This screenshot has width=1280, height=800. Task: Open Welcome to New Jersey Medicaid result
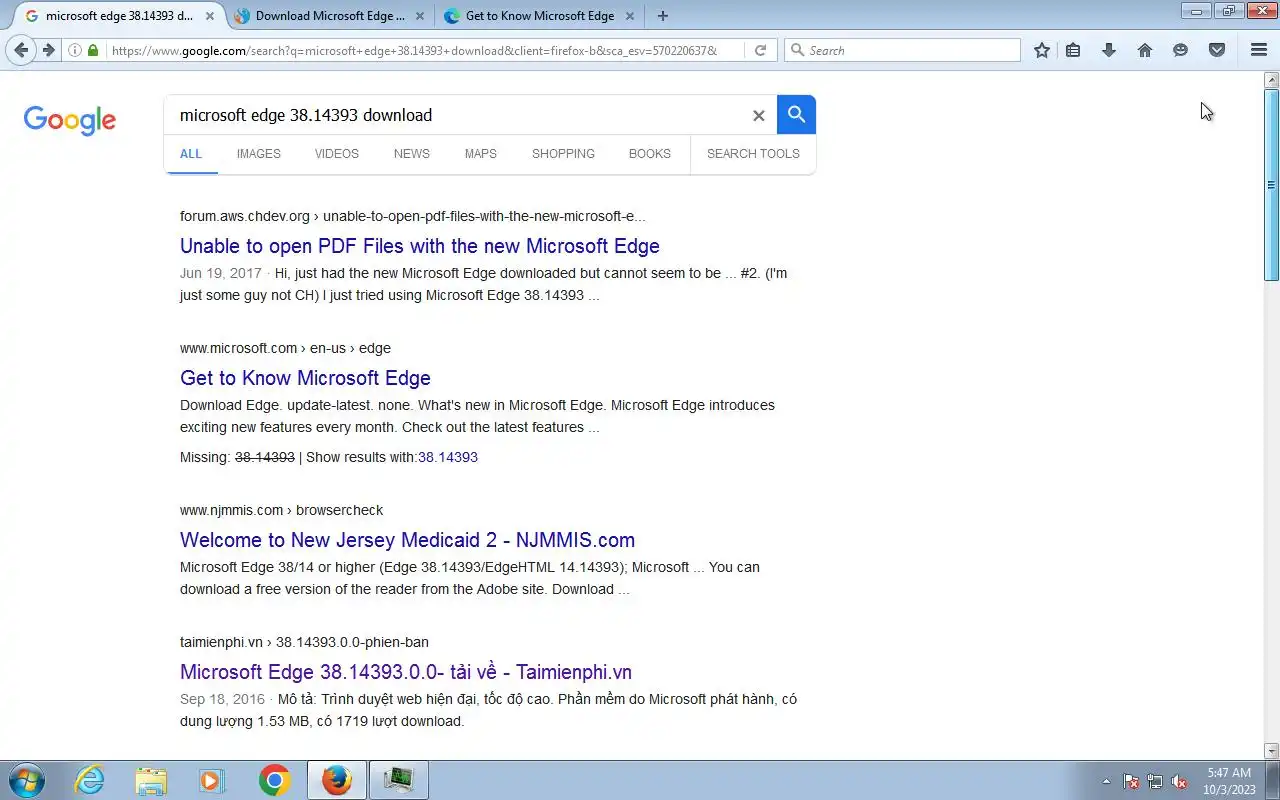pos(407,540)
